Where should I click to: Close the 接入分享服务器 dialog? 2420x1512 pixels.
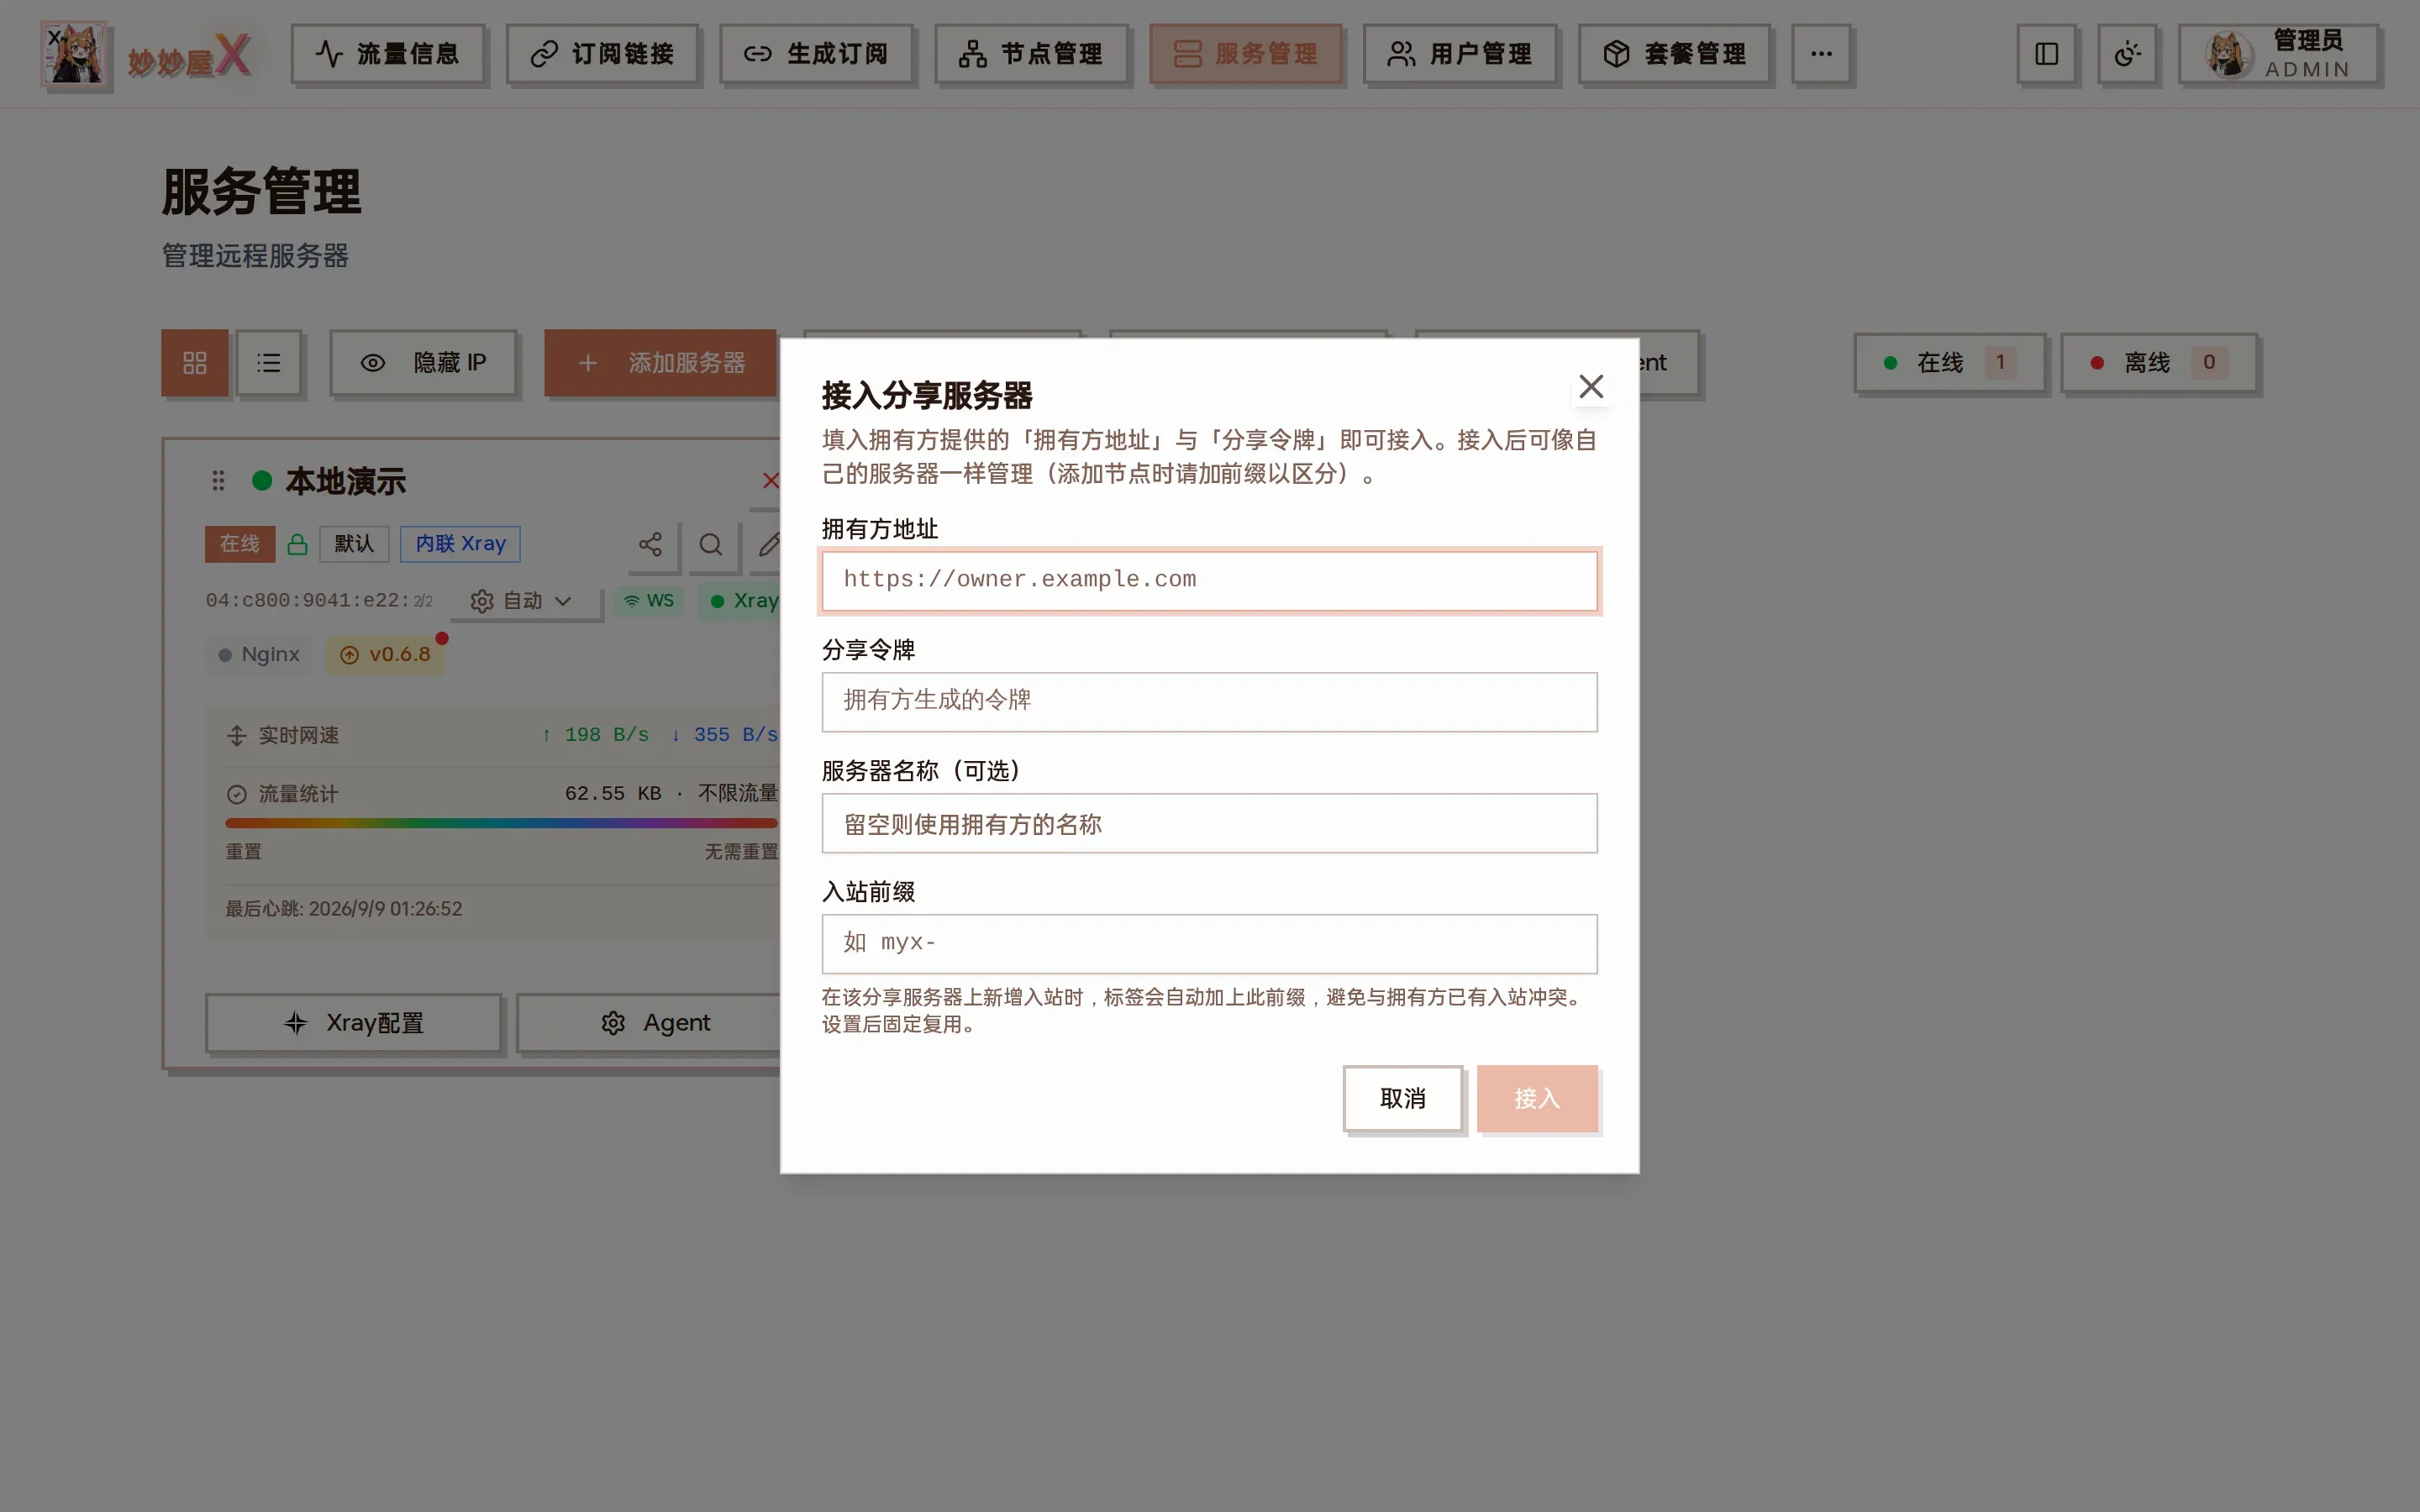pyautogui.click(x=1591, y=386)
